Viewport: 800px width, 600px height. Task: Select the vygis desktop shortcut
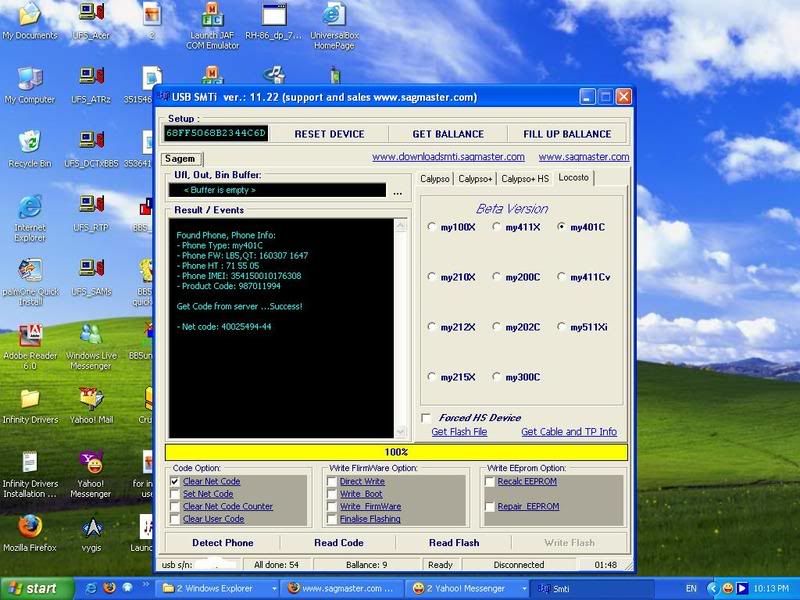92,534
